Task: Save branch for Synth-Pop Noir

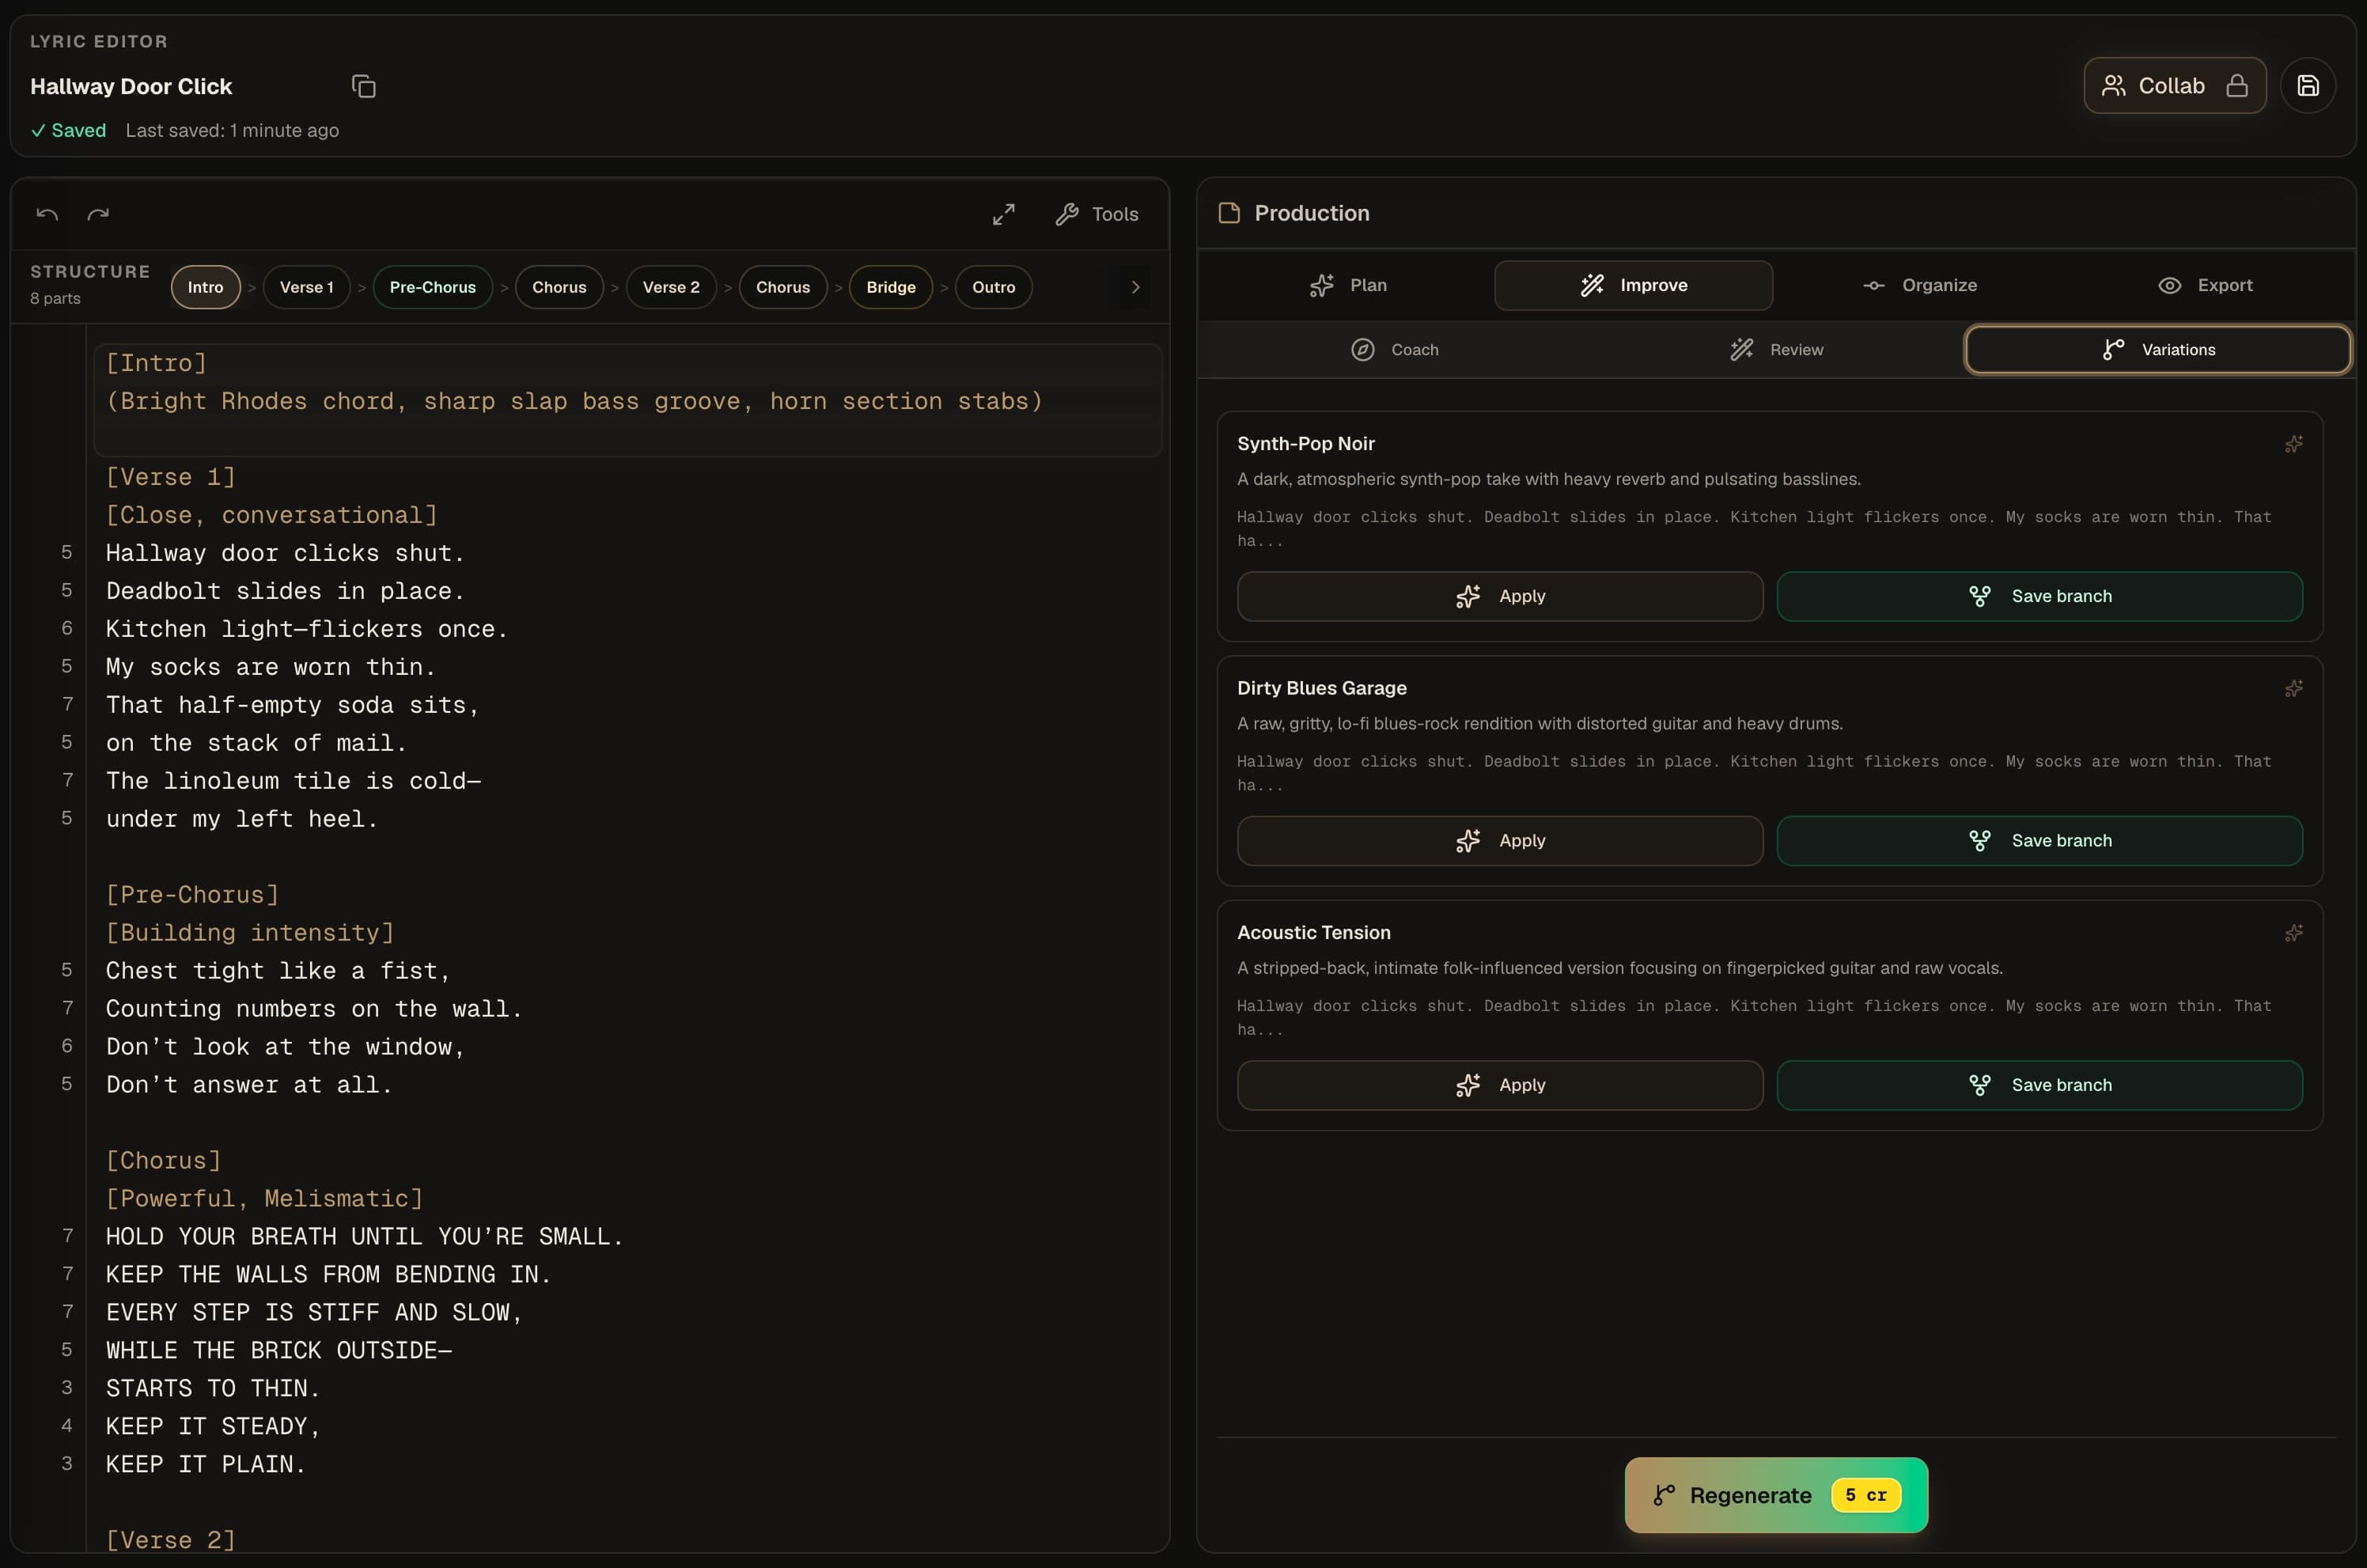Action: tap(2040, 597)
